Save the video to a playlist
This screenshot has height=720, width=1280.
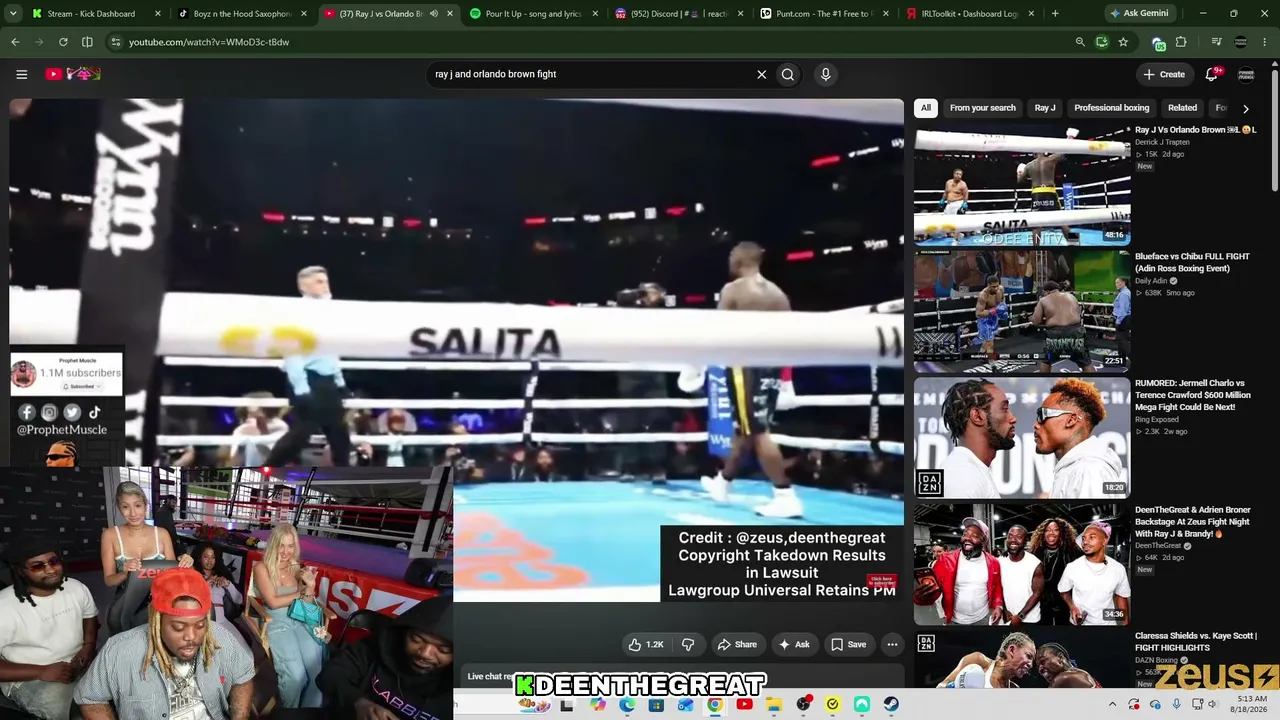849,645
